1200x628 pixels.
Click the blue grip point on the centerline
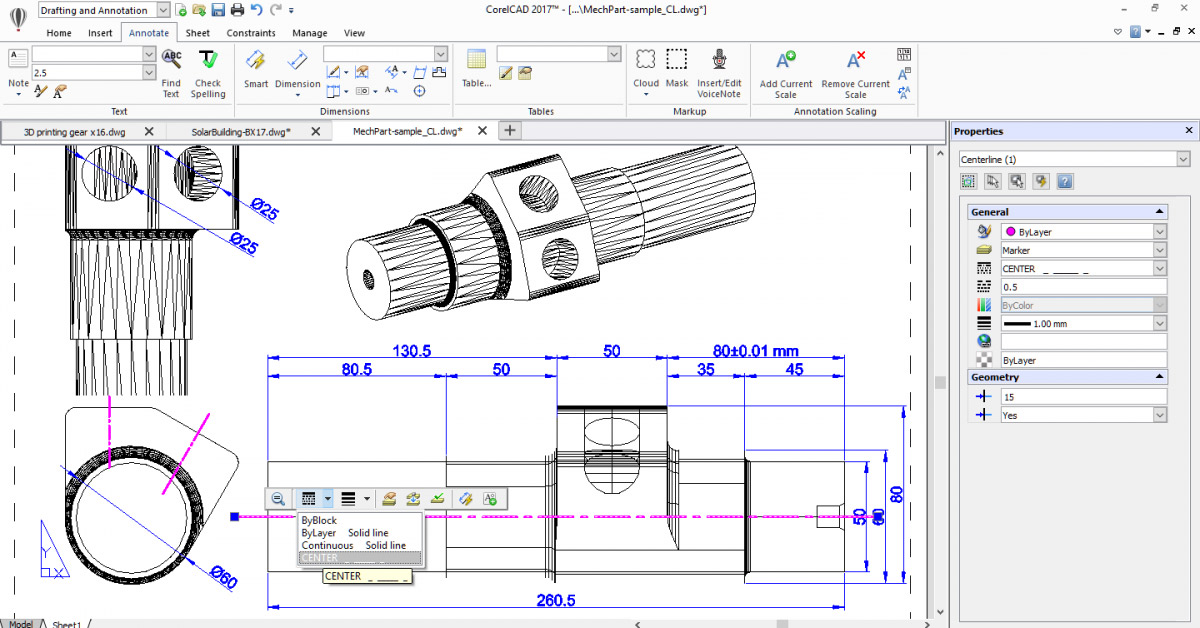point(234,517)
